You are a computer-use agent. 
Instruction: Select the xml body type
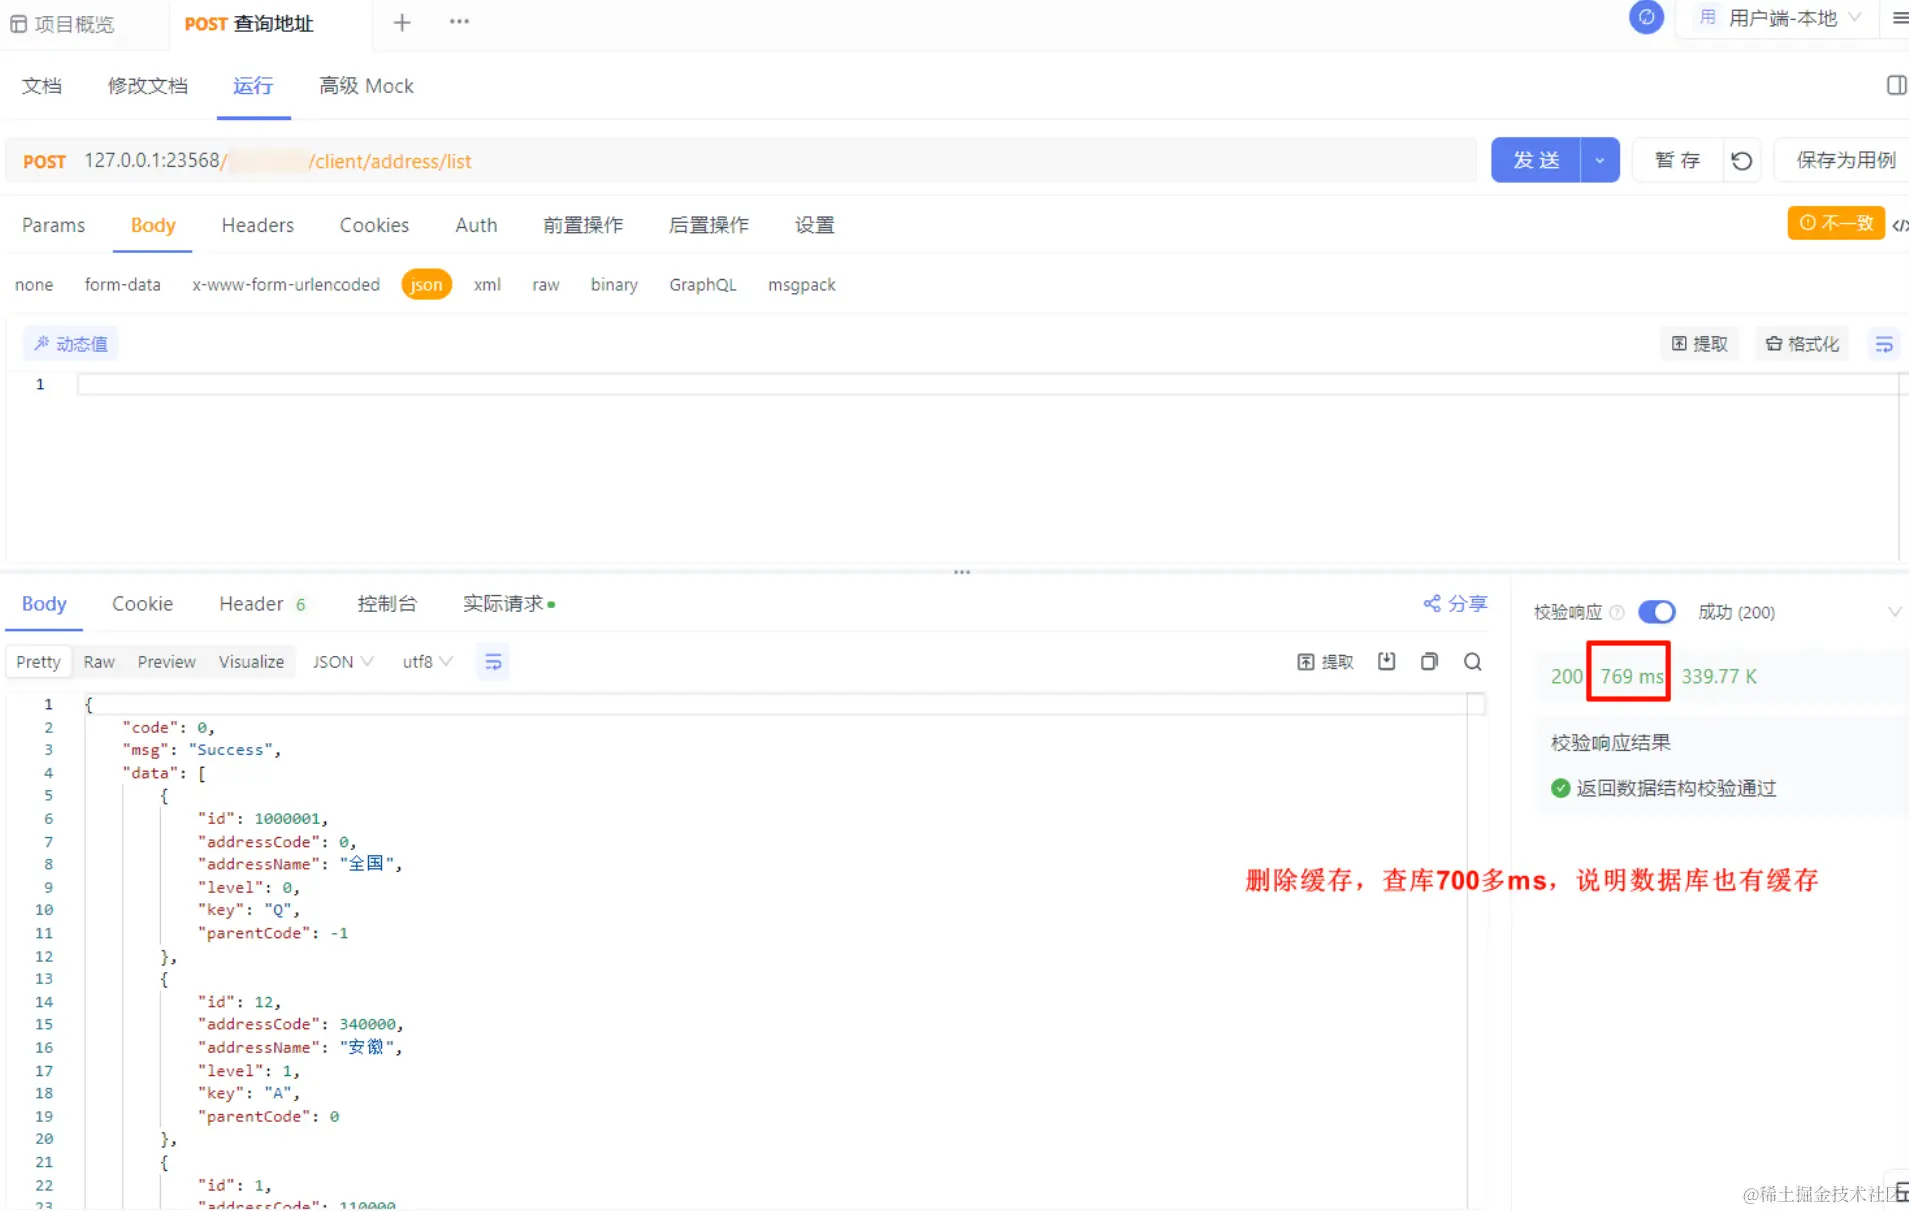point(487,285)
